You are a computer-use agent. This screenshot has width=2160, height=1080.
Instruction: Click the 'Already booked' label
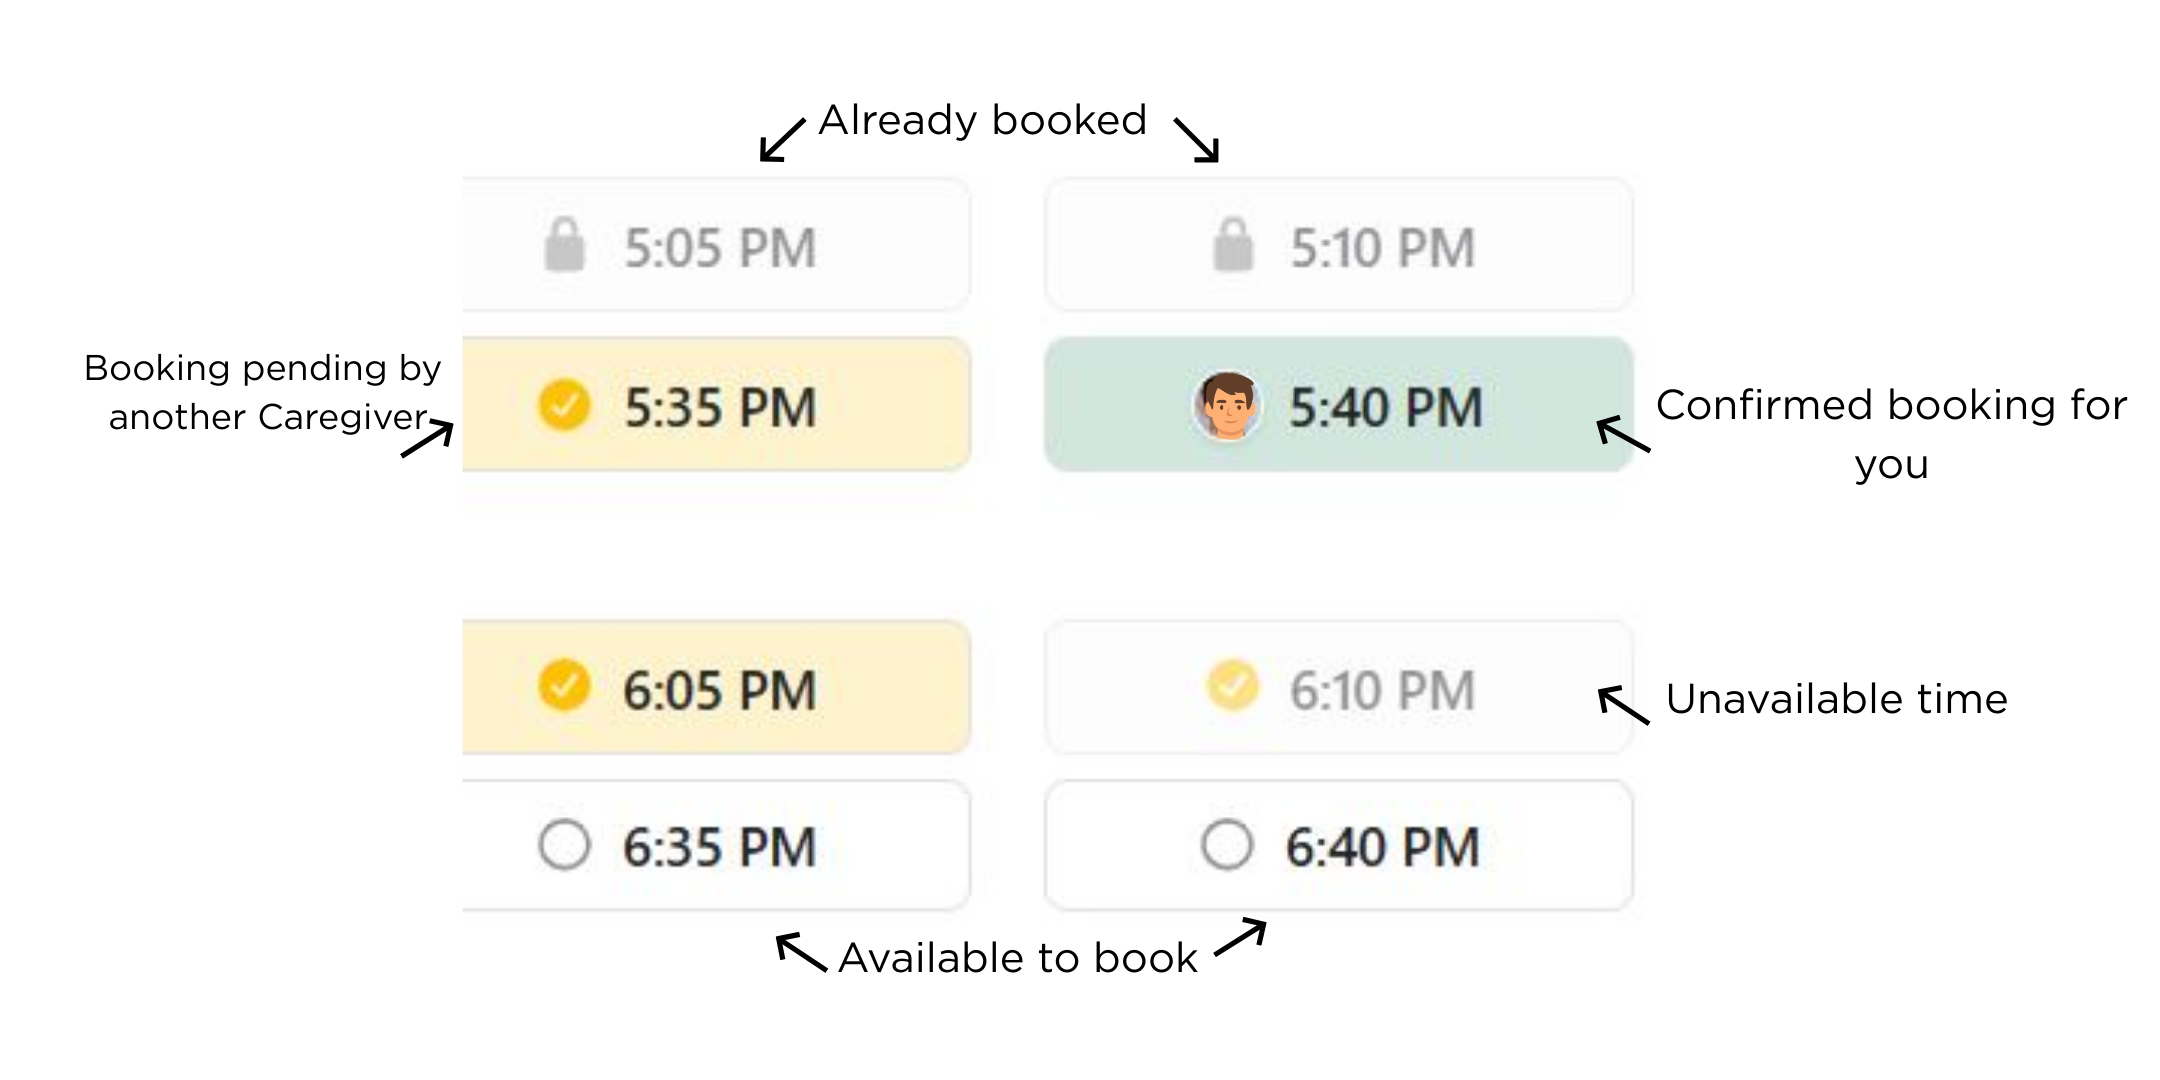(982, 121)
